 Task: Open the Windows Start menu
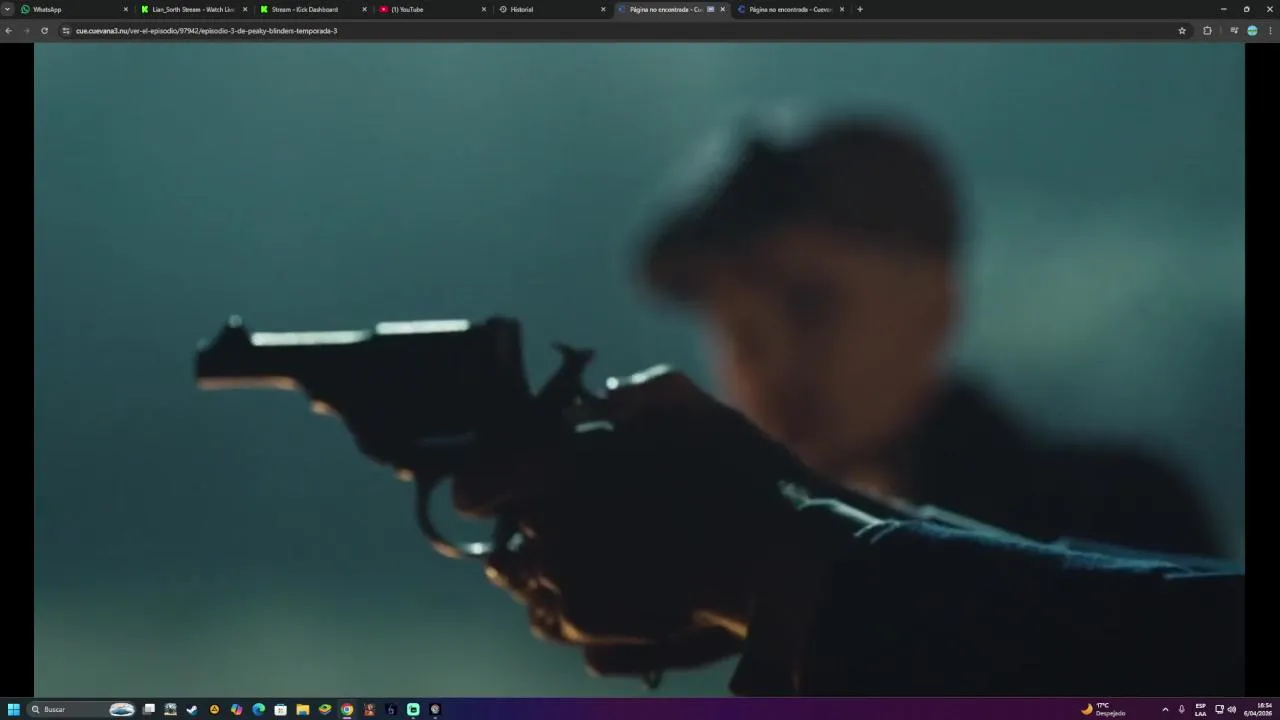click(14, 709)
